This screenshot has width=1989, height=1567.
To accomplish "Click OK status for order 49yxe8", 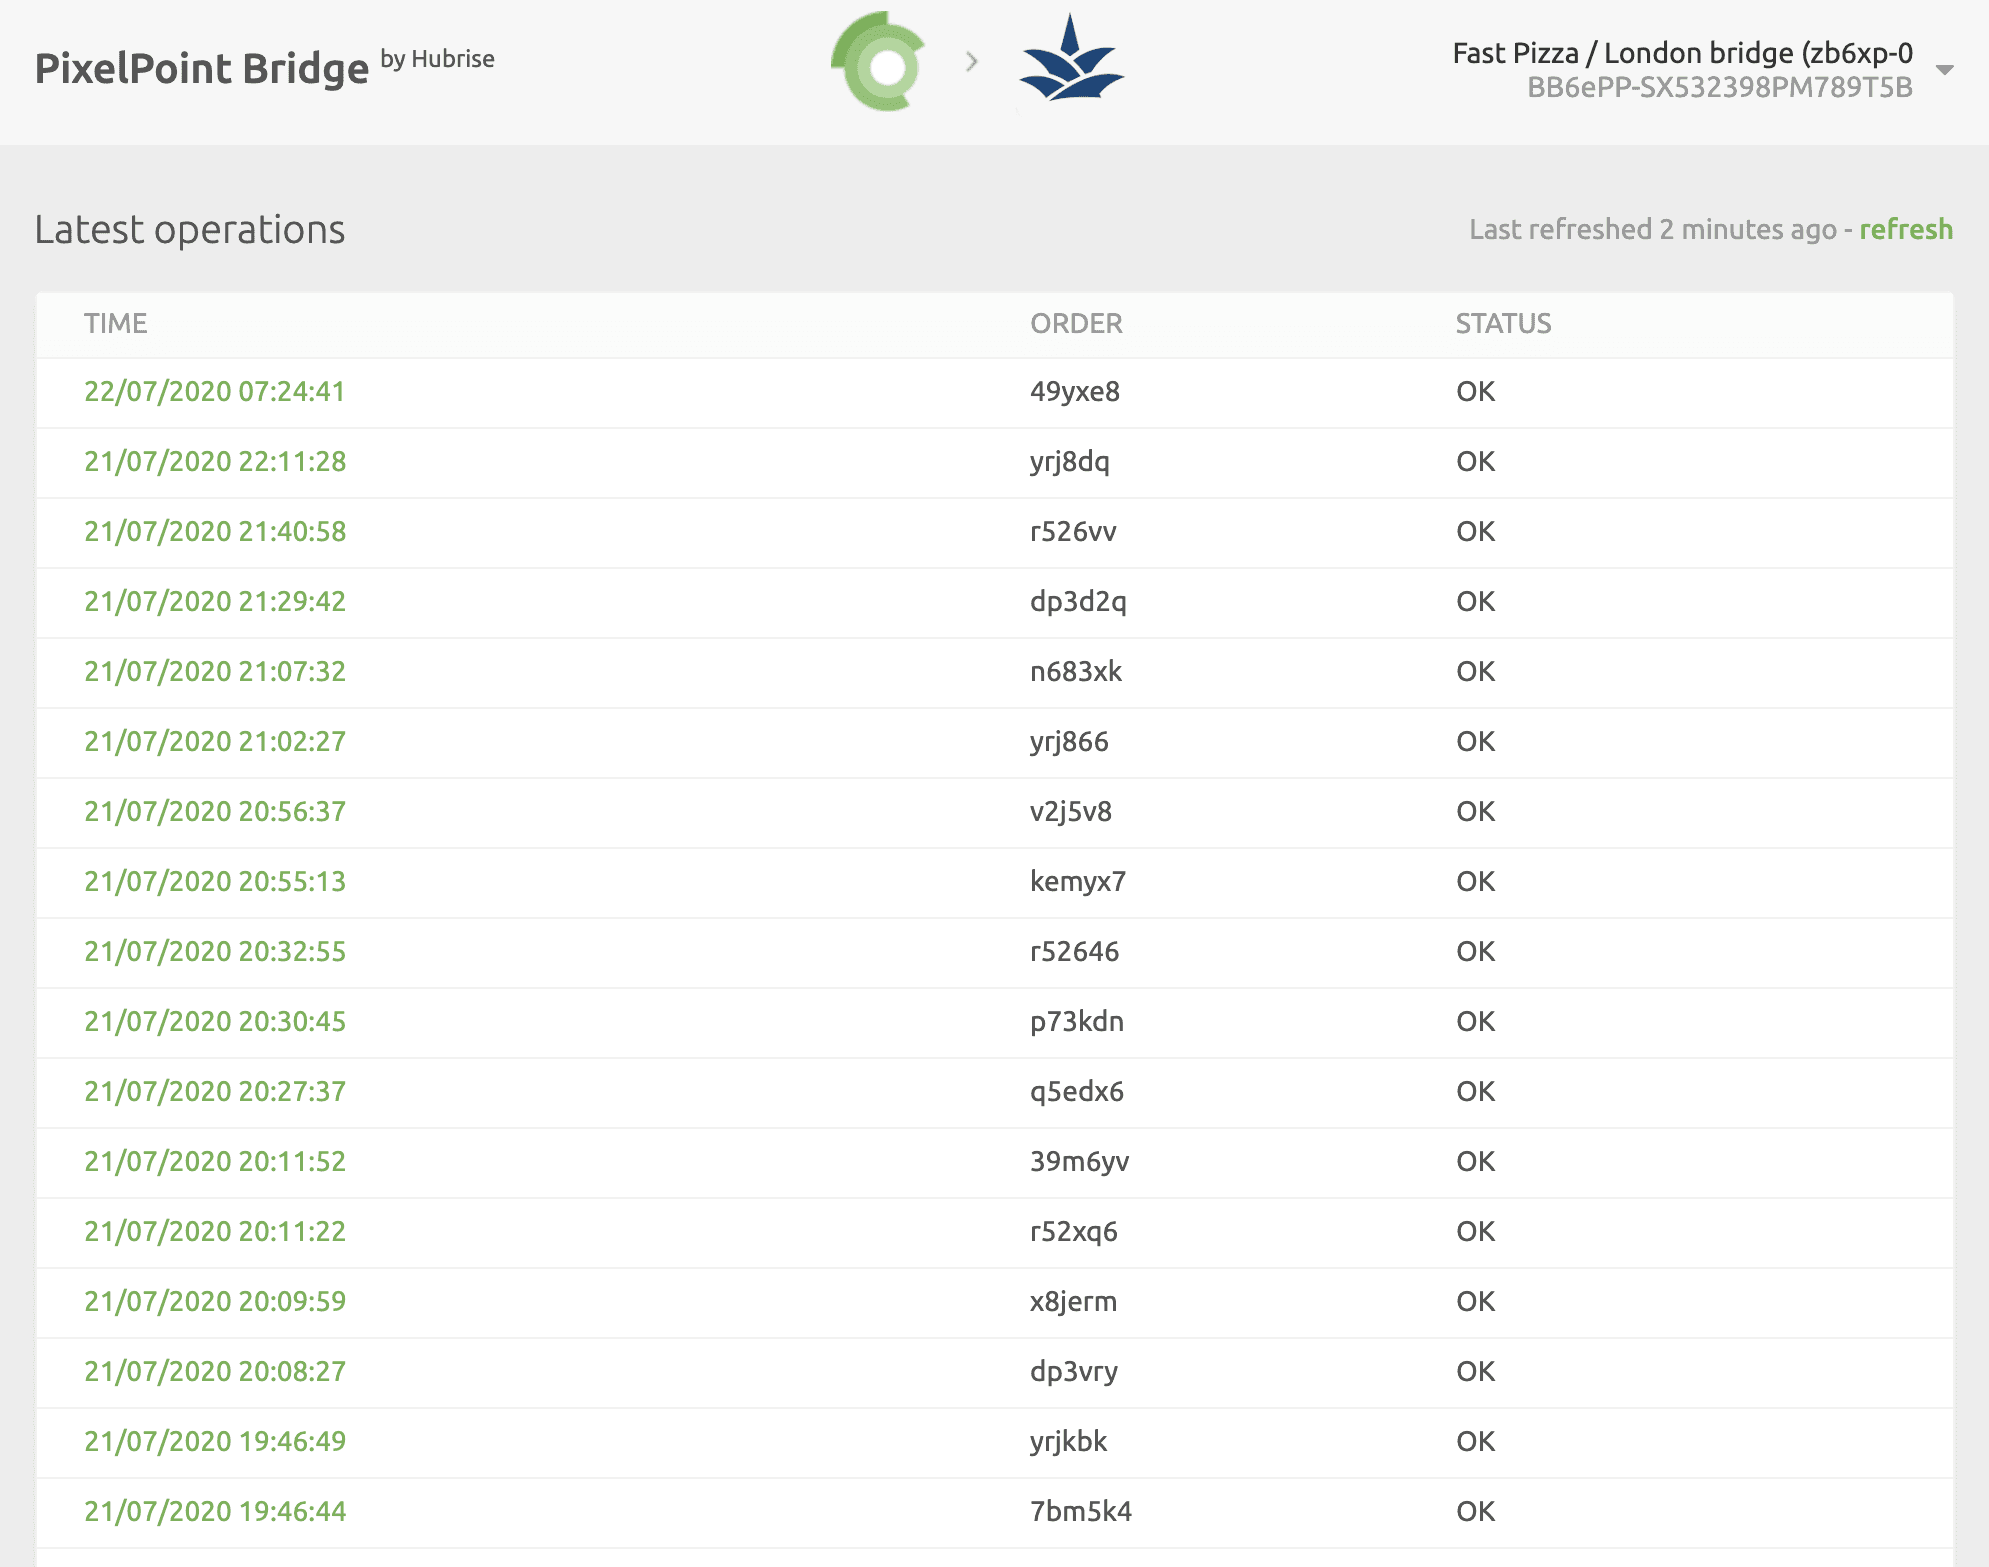I will pyautogui.click(x=1475, y=391).
